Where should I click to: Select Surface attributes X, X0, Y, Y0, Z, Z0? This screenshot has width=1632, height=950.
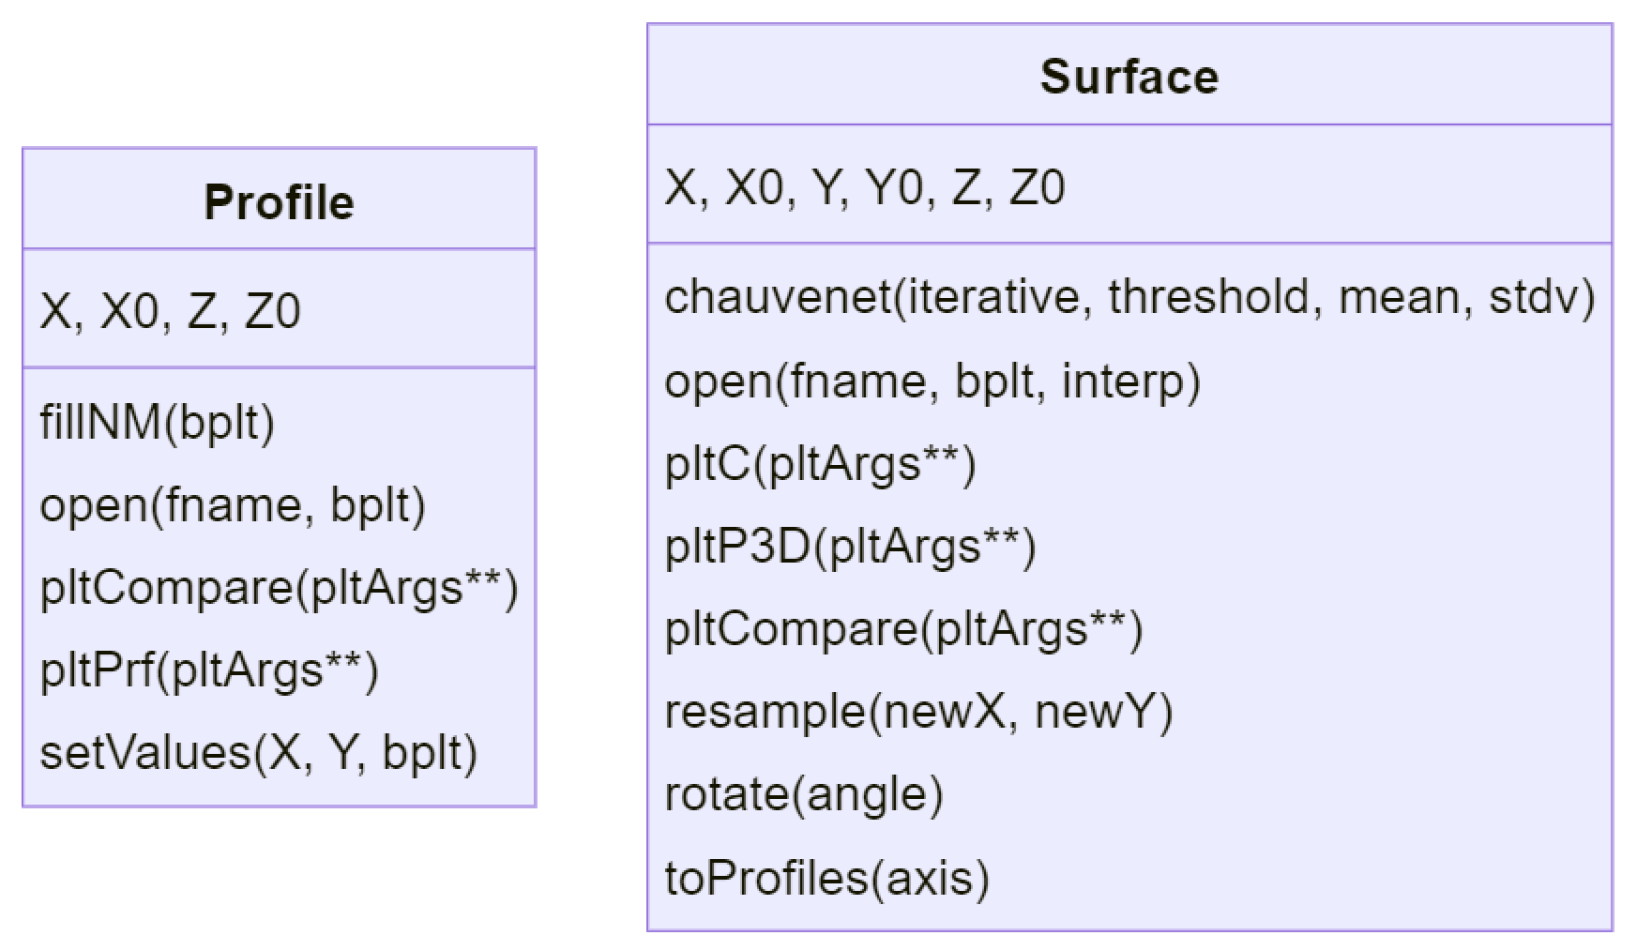click(865, 188)
